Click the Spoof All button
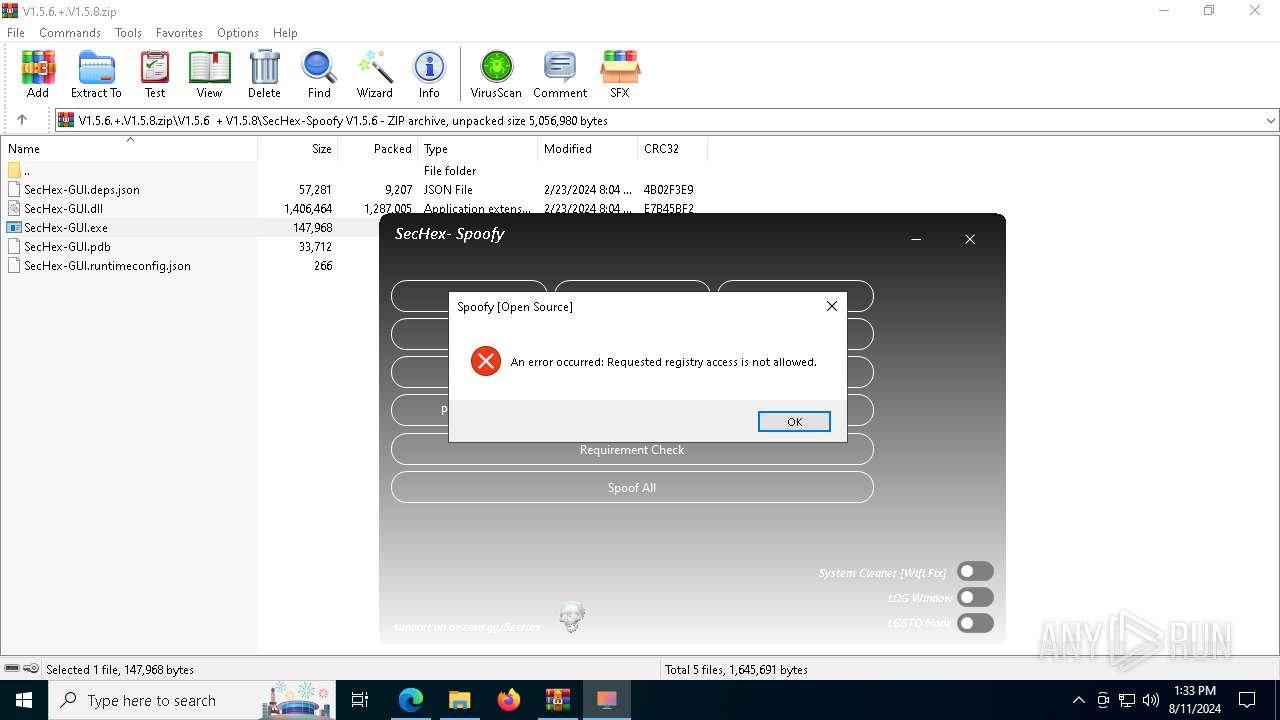This screenshot has height=720, width=1280. tap(632, 487)
